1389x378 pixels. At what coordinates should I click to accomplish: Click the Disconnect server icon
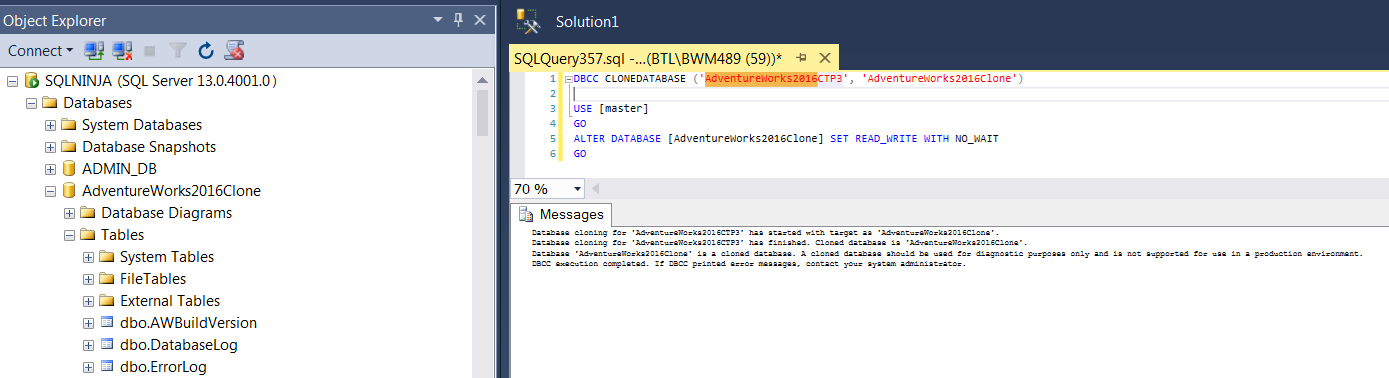123,50
